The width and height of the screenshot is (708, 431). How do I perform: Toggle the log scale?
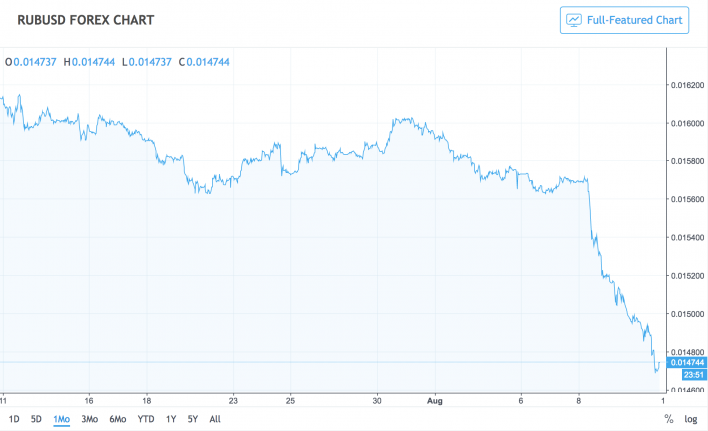tap(691, 419)
